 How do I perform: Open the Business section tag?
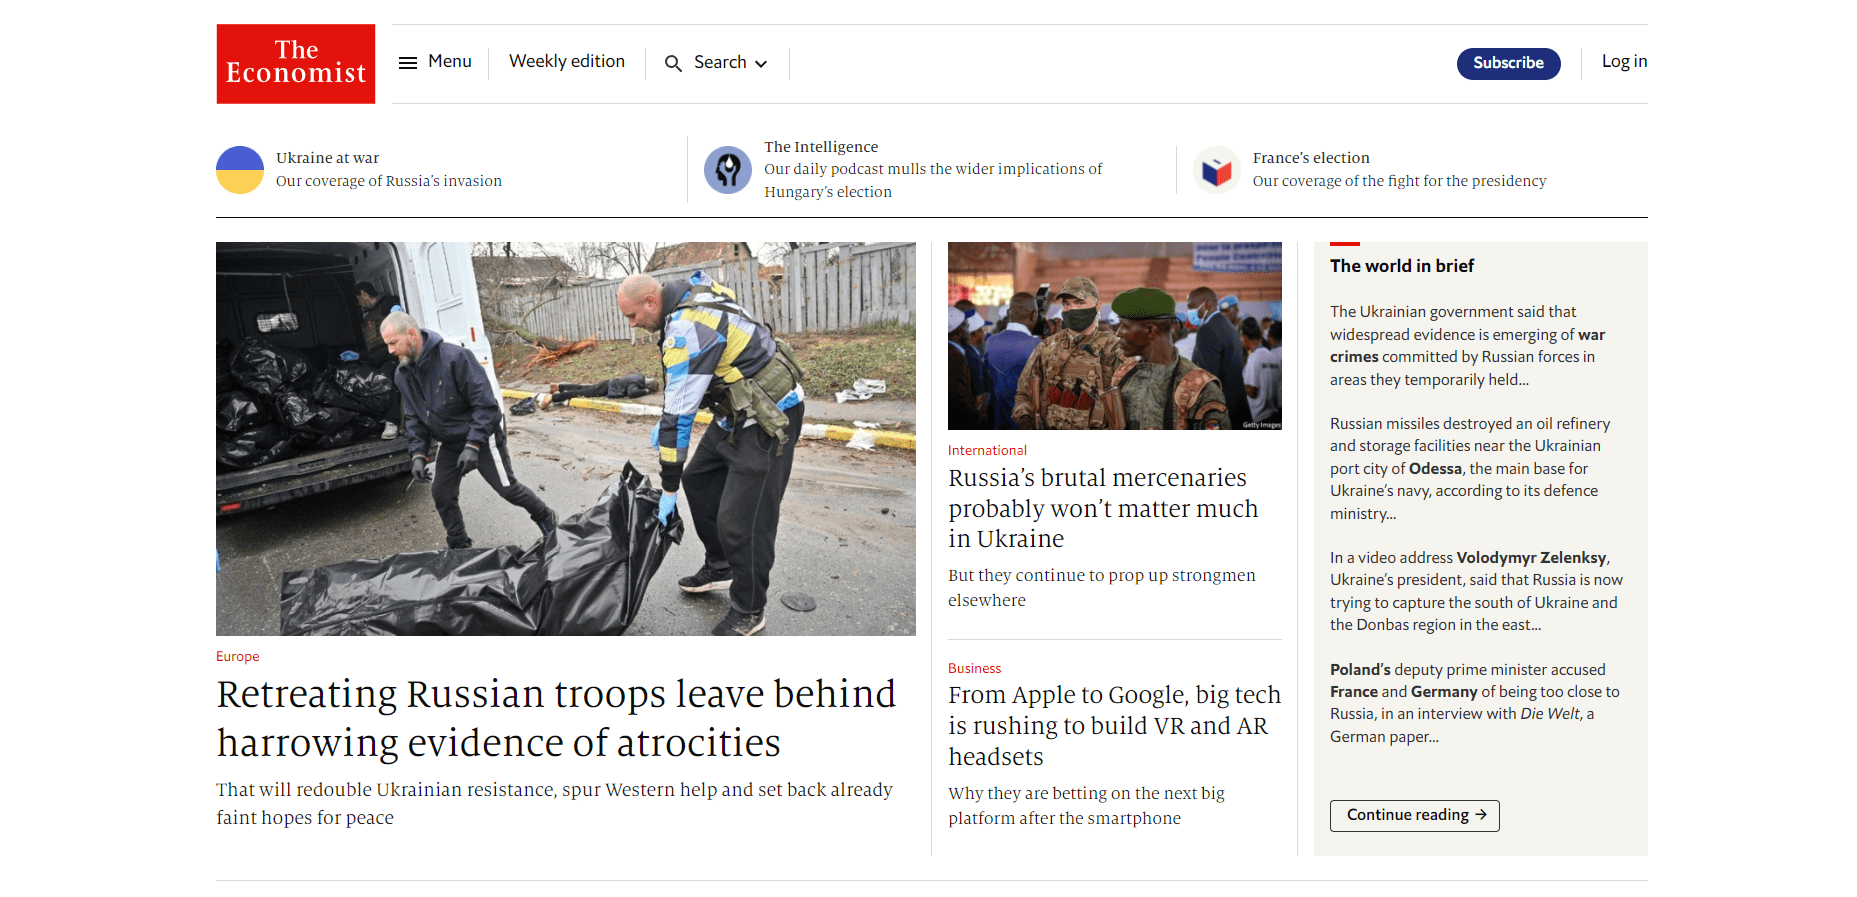tap(974, 669)
